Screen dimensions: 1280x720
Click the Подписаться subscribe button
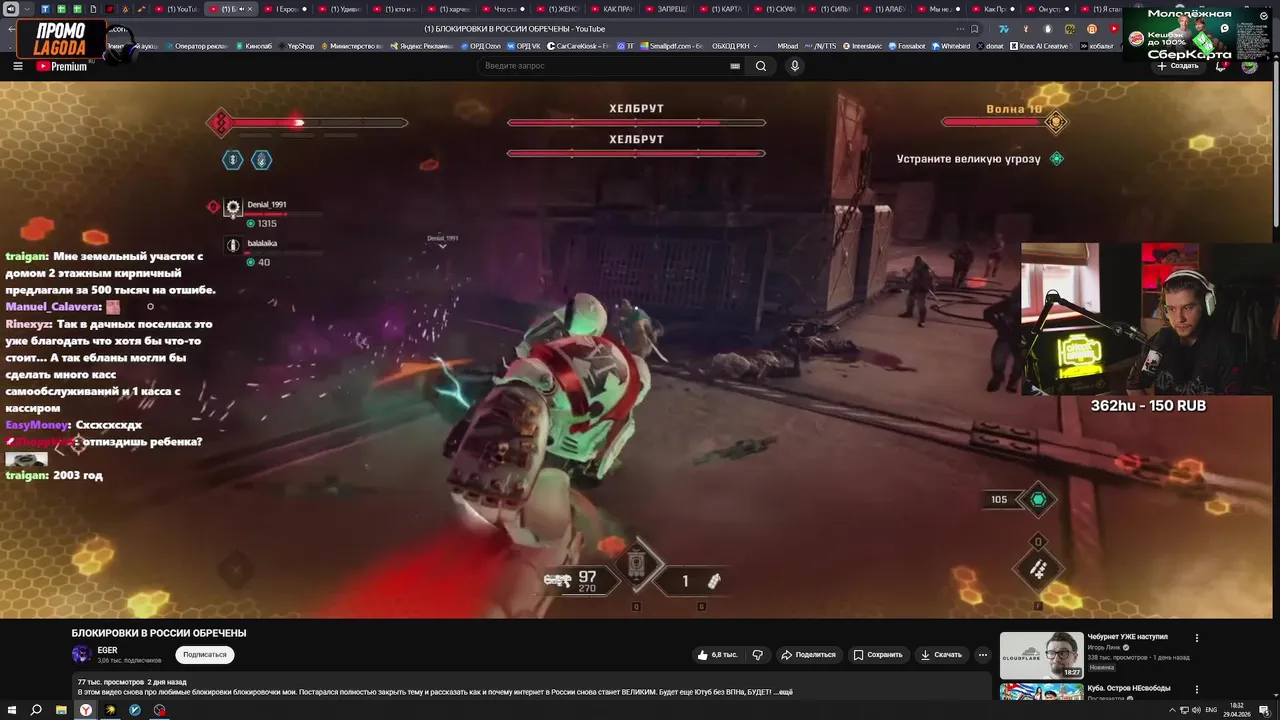click(205, 654)
